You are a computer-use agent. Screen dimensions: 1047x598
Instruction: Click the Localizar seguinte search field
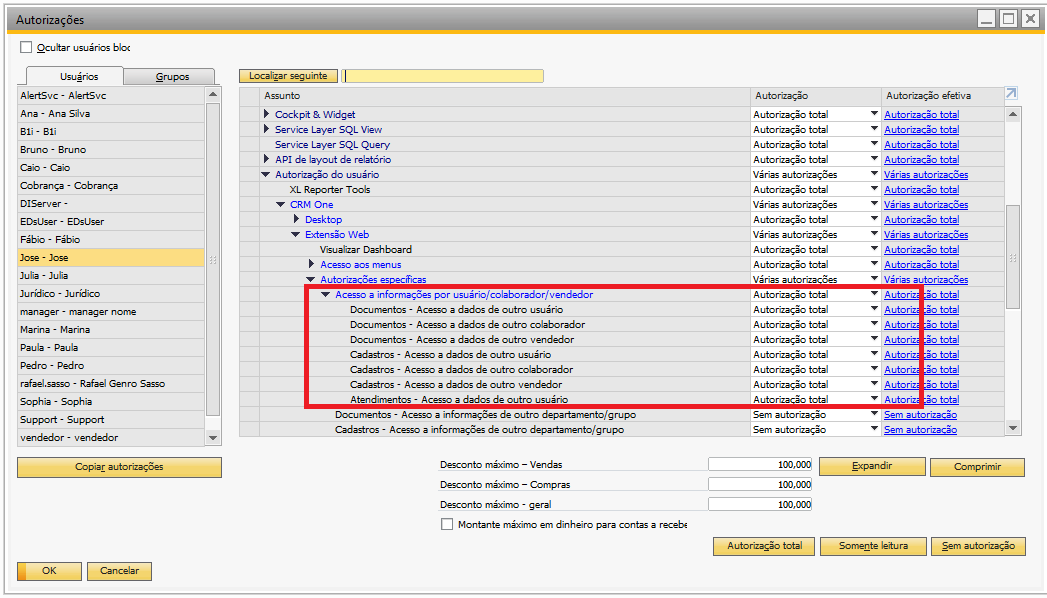click(x=443, y=76)
